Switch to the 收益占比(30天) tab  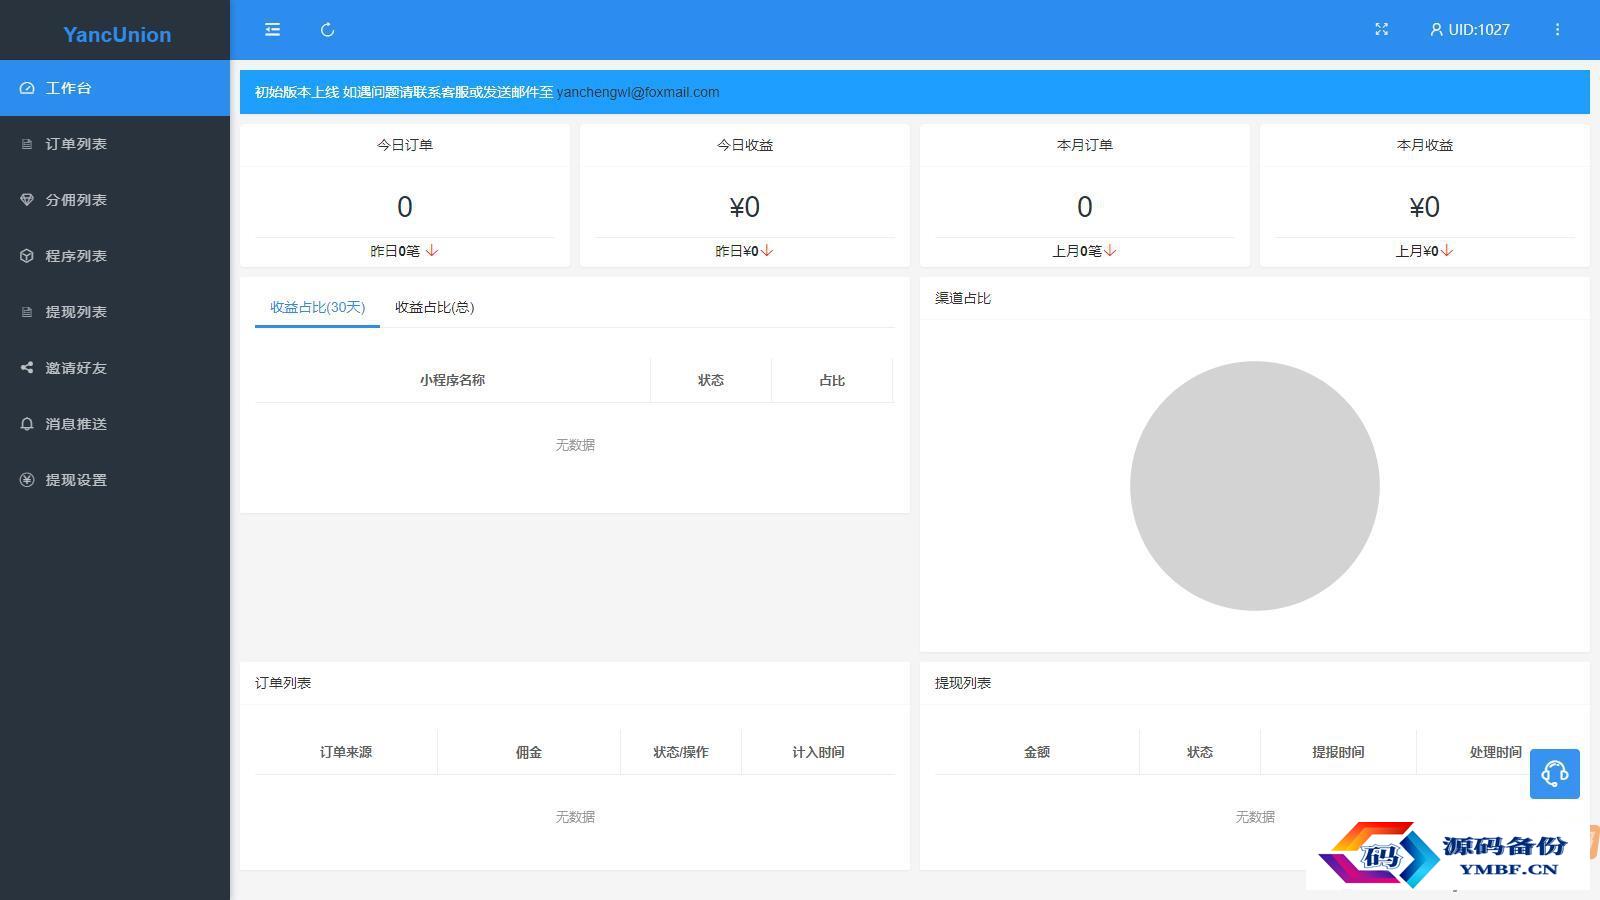[317, 307]
